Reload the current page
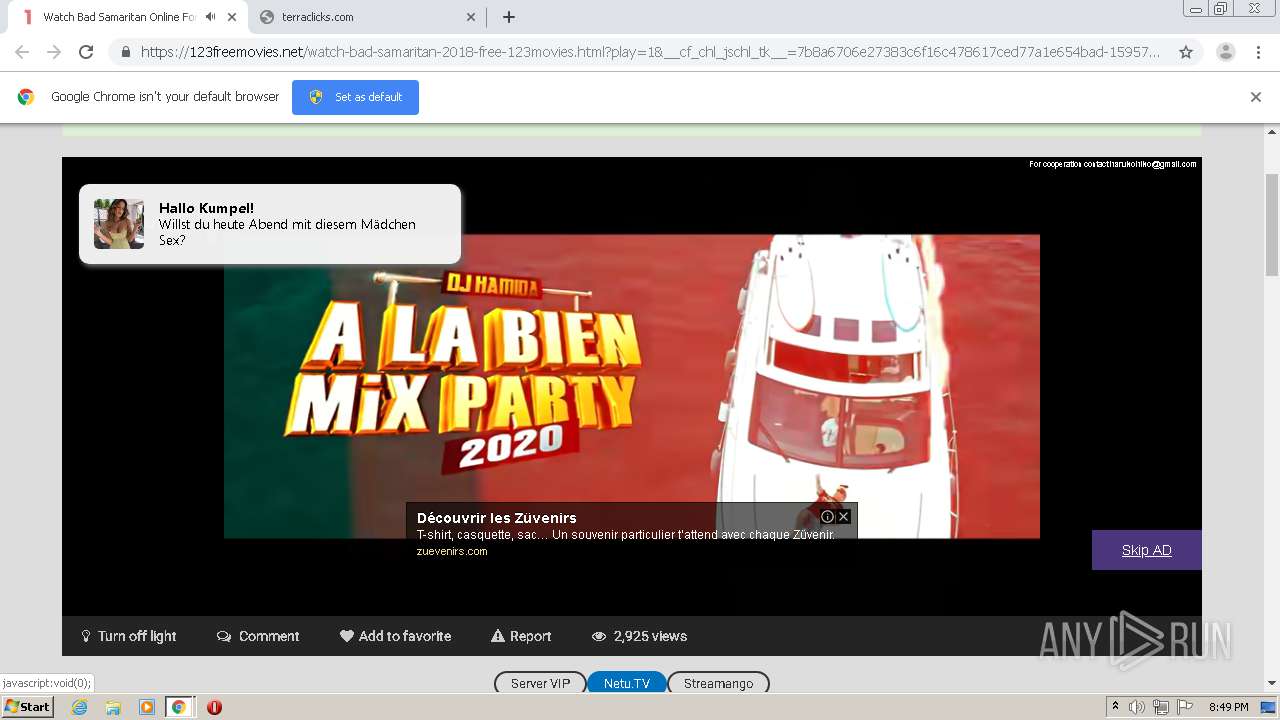This screenshot has width=1280, height=720. tap(86, 52)
